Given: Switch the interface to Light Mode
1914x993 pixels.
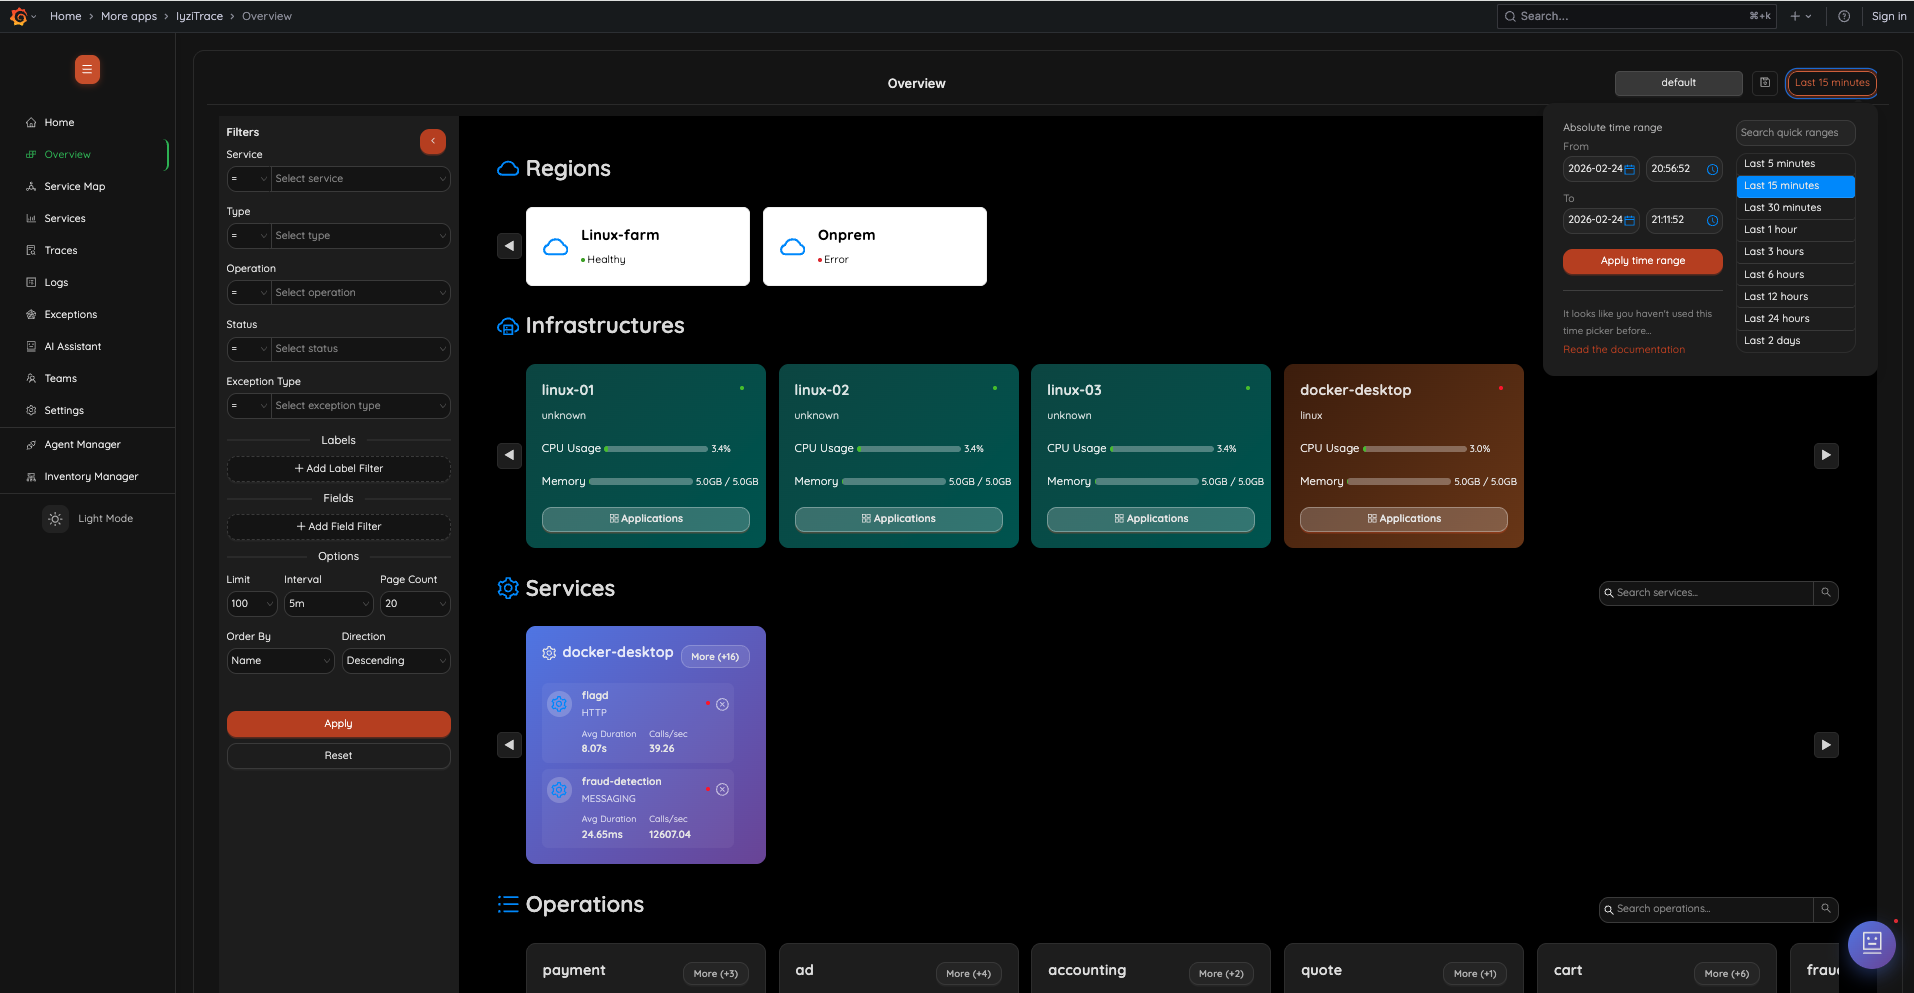Looking at the screenshot, I should 55,519.
